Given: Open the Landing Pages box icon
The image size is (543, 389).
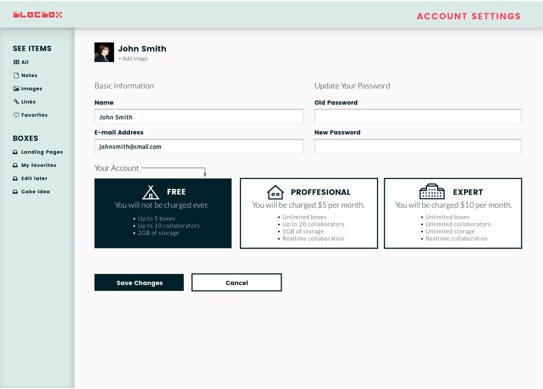Looking at the screenshot, I should click(15, 152).
